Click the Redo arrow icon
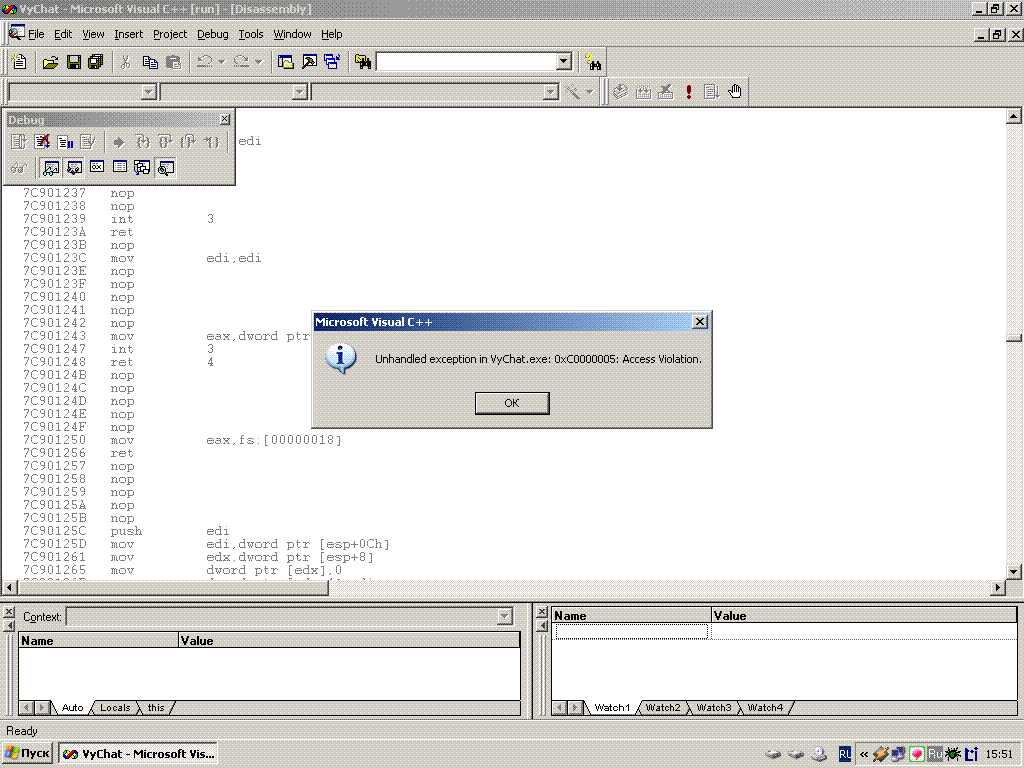The height and width of the screenshot is (768, 1024). point(241,62)
